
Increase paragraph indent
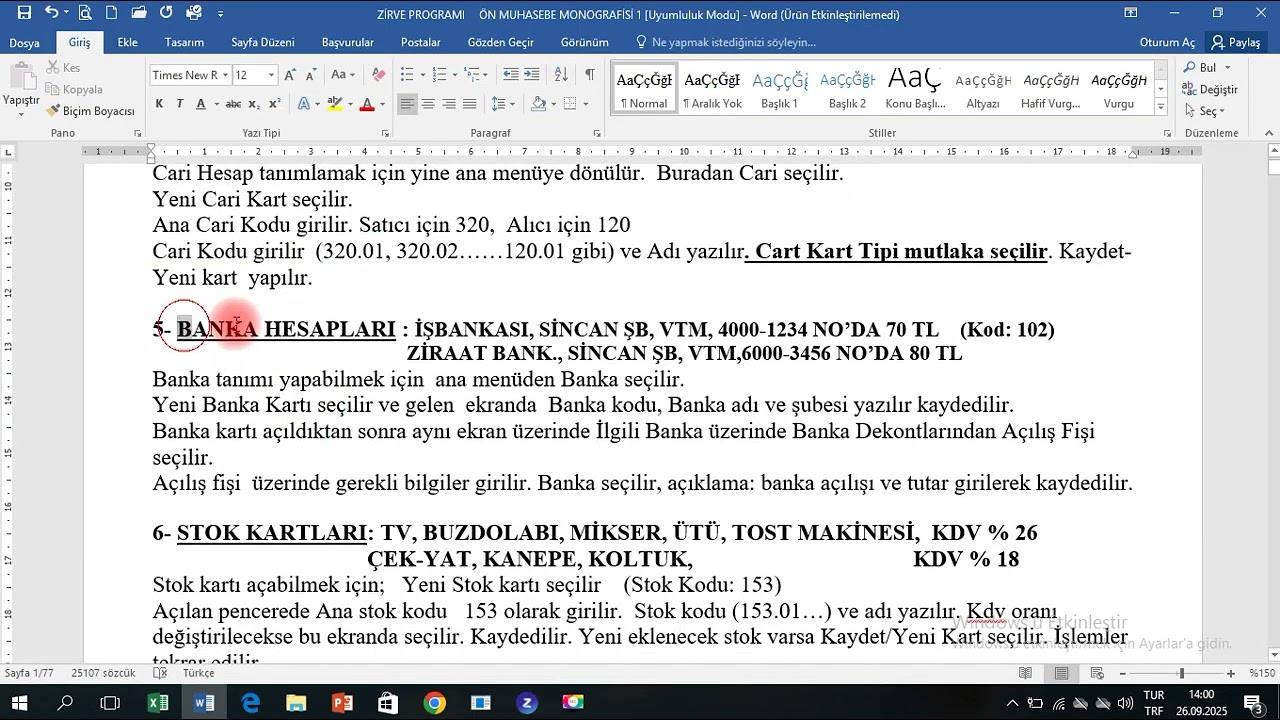point(531,75)
